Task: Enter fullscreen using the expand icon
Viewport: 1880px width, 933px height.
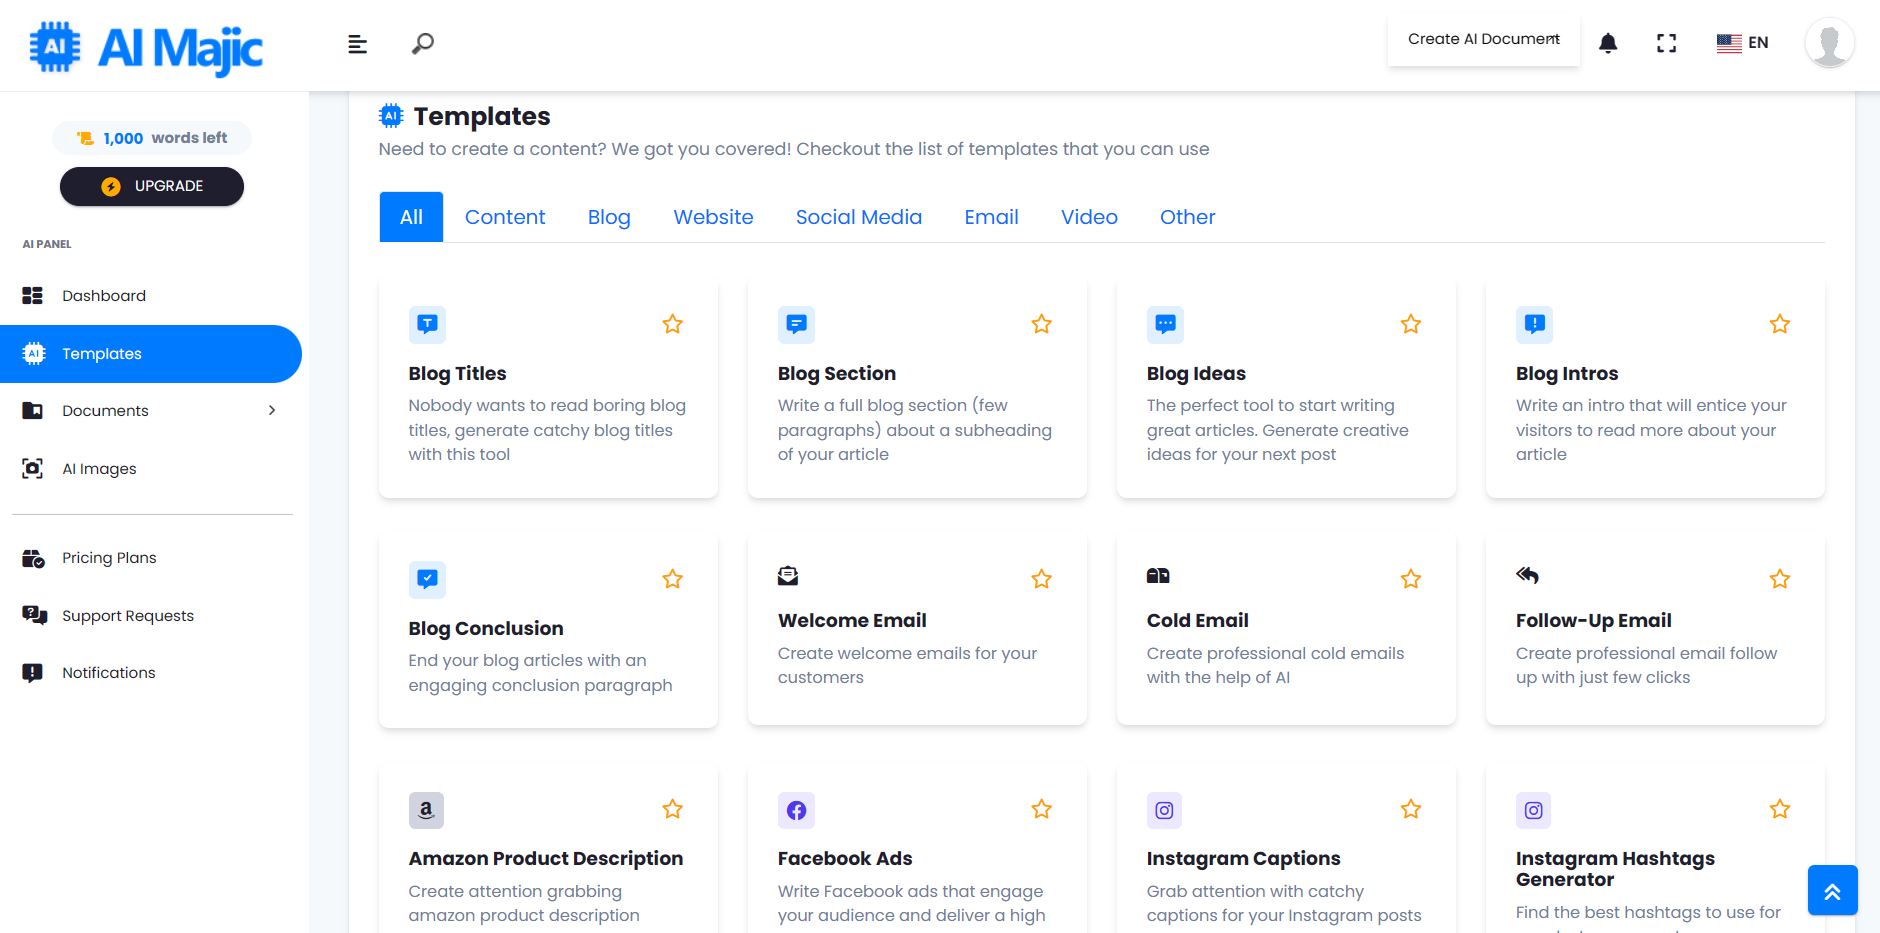Action: tap(1667, 43)
